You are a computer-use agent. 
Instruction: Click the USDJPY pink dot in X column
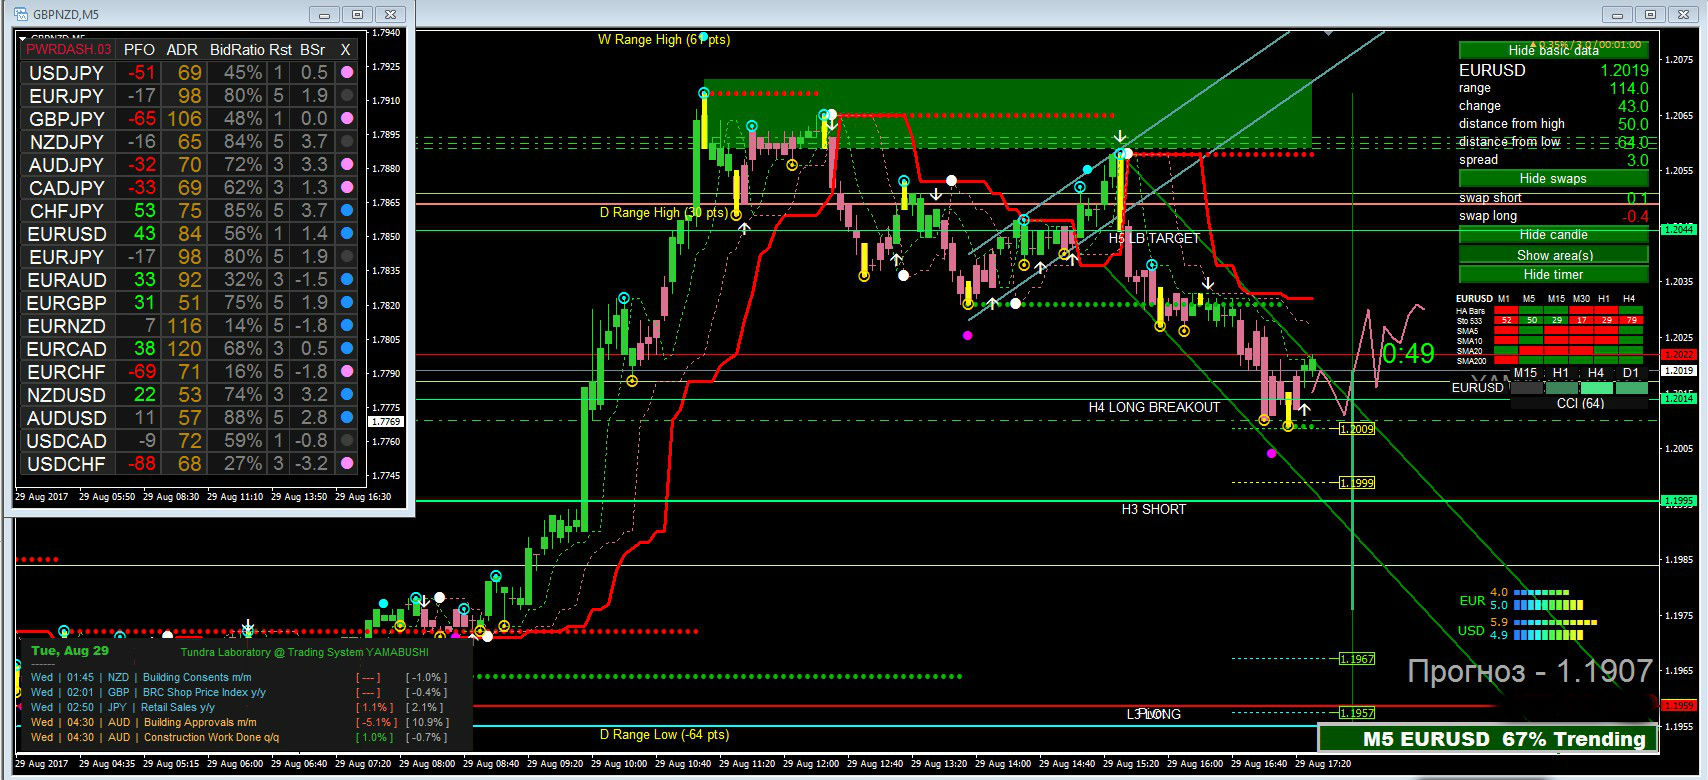pyautogui.click(x=347, y=73)
